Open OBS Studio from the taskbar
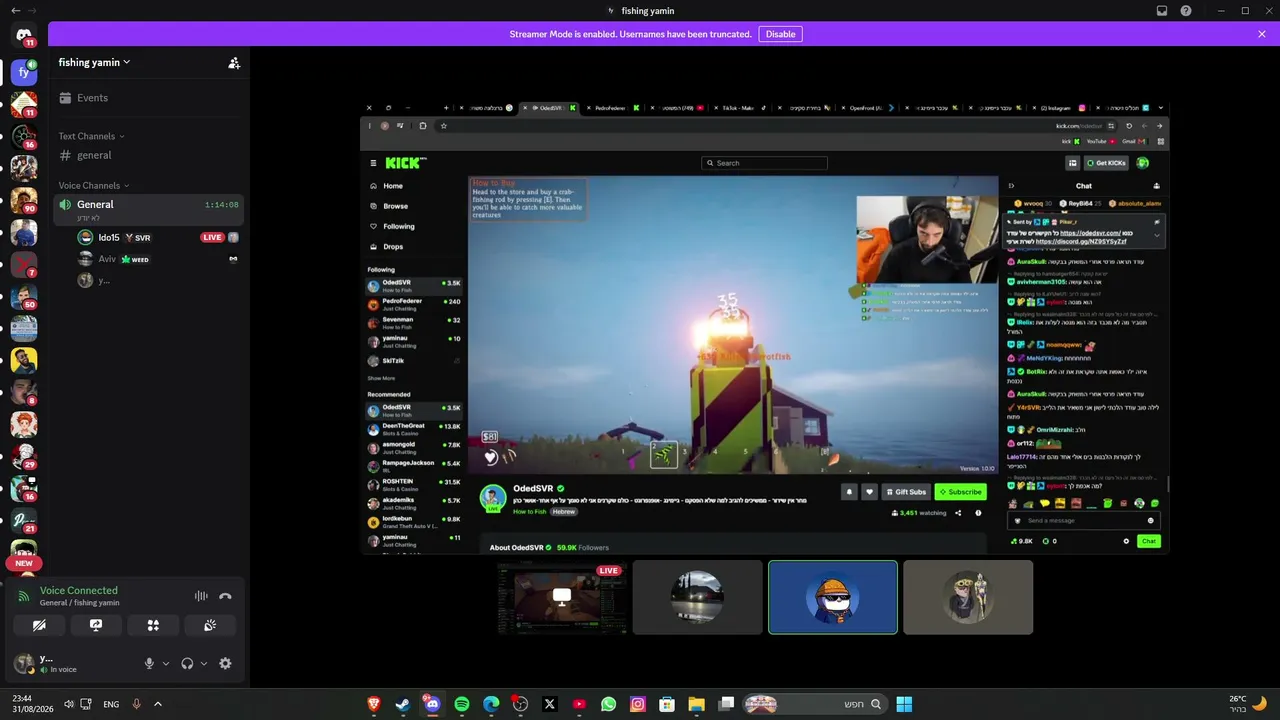This screenshot has height=720, width=1280. [x=520, y=704]
